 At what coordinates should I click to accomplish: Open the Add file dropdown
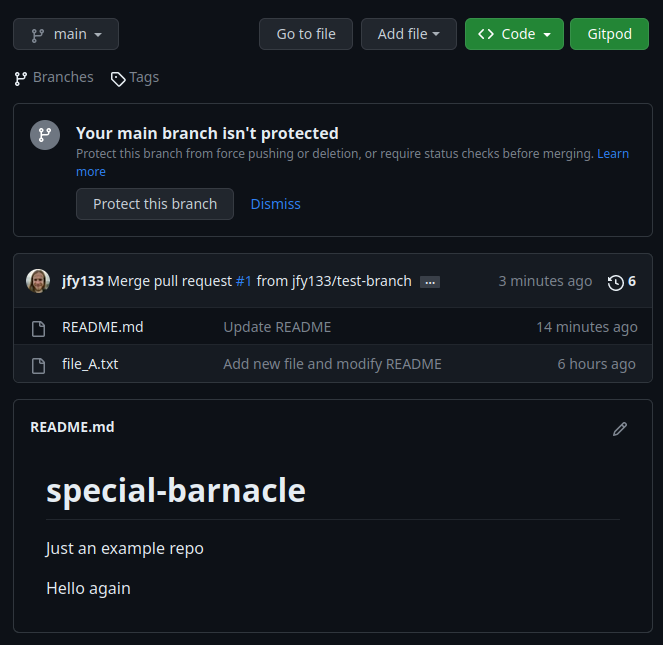[x=408, y=34]
